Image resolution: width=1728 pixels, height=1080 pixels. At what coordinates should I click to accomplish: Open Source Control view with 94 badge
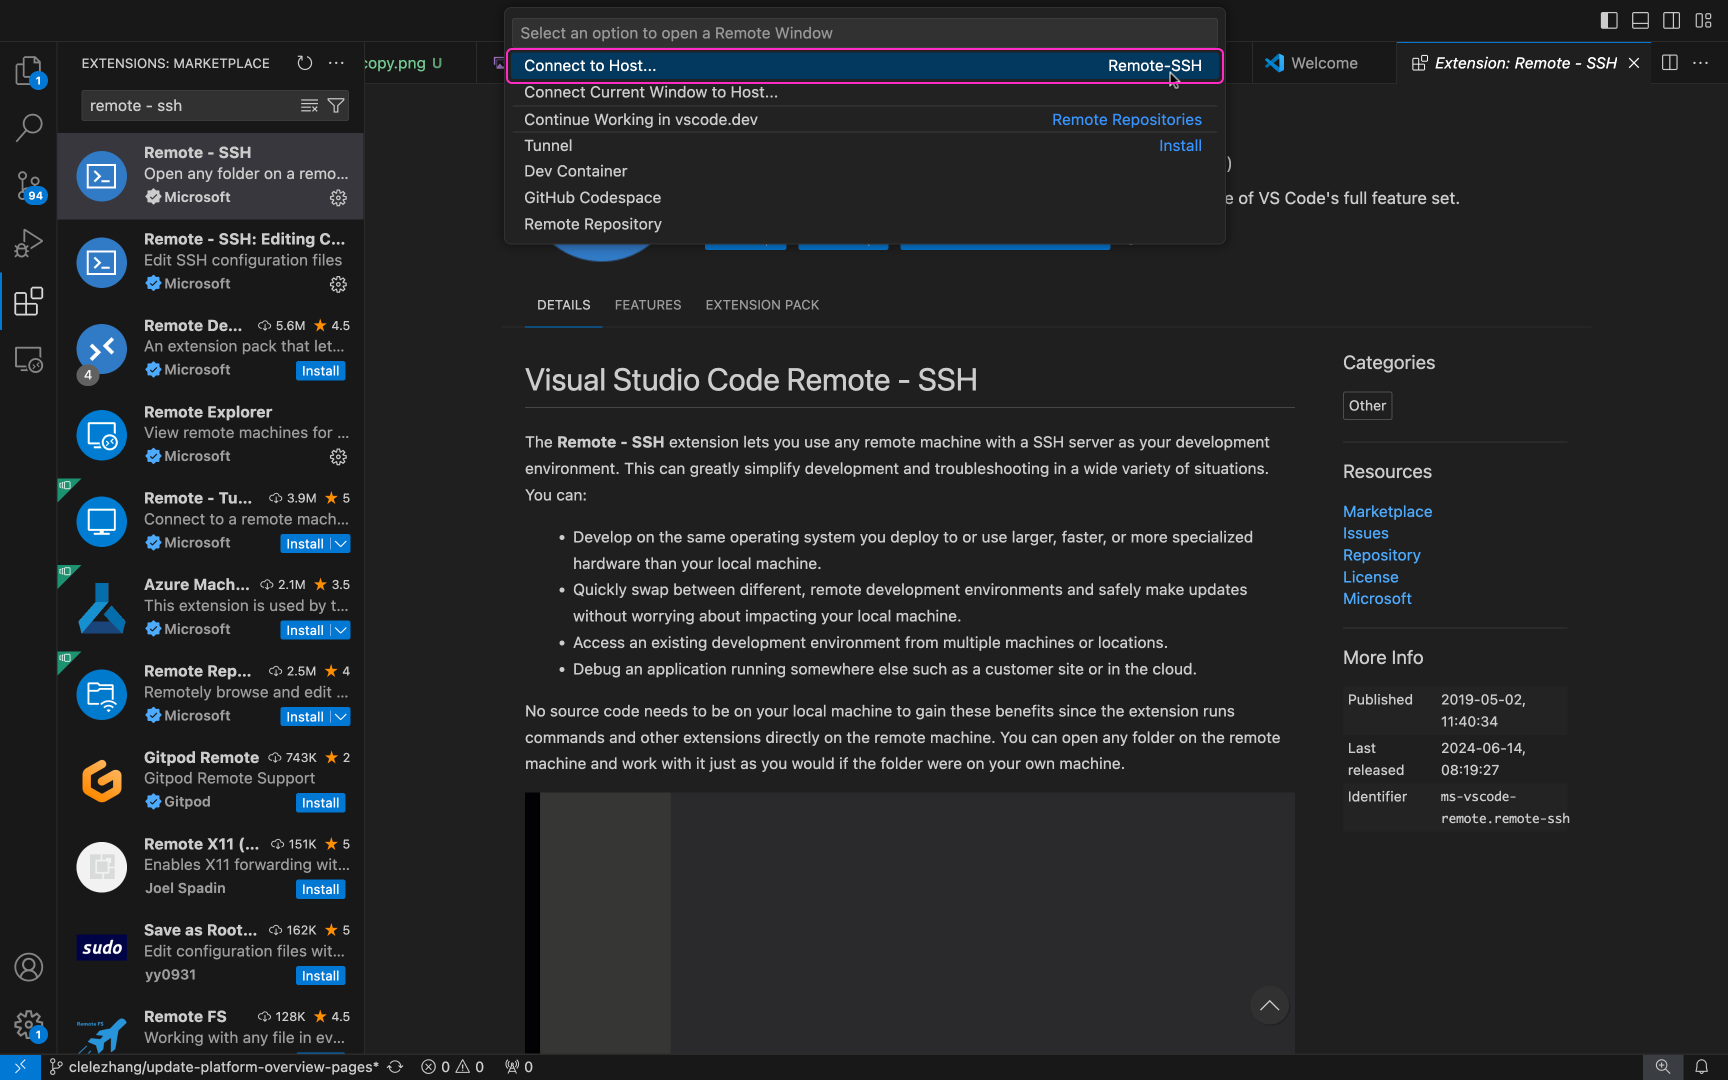pyautogui.click(x=28, y=186)
